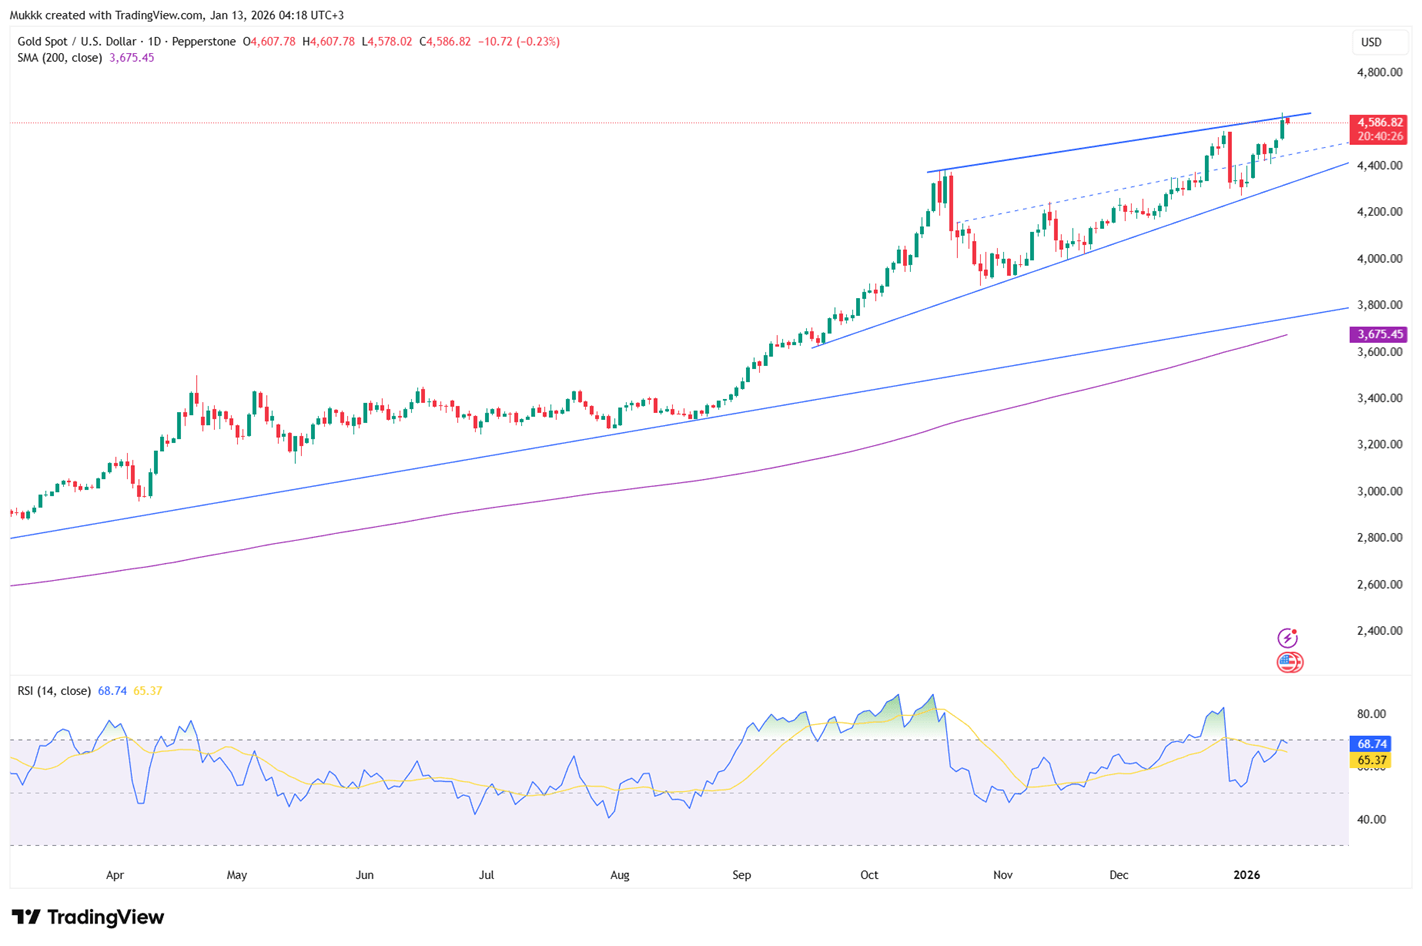Click the 40.00 level on RSI scale
1422x946 pixels.
(x=1371, y=820)
